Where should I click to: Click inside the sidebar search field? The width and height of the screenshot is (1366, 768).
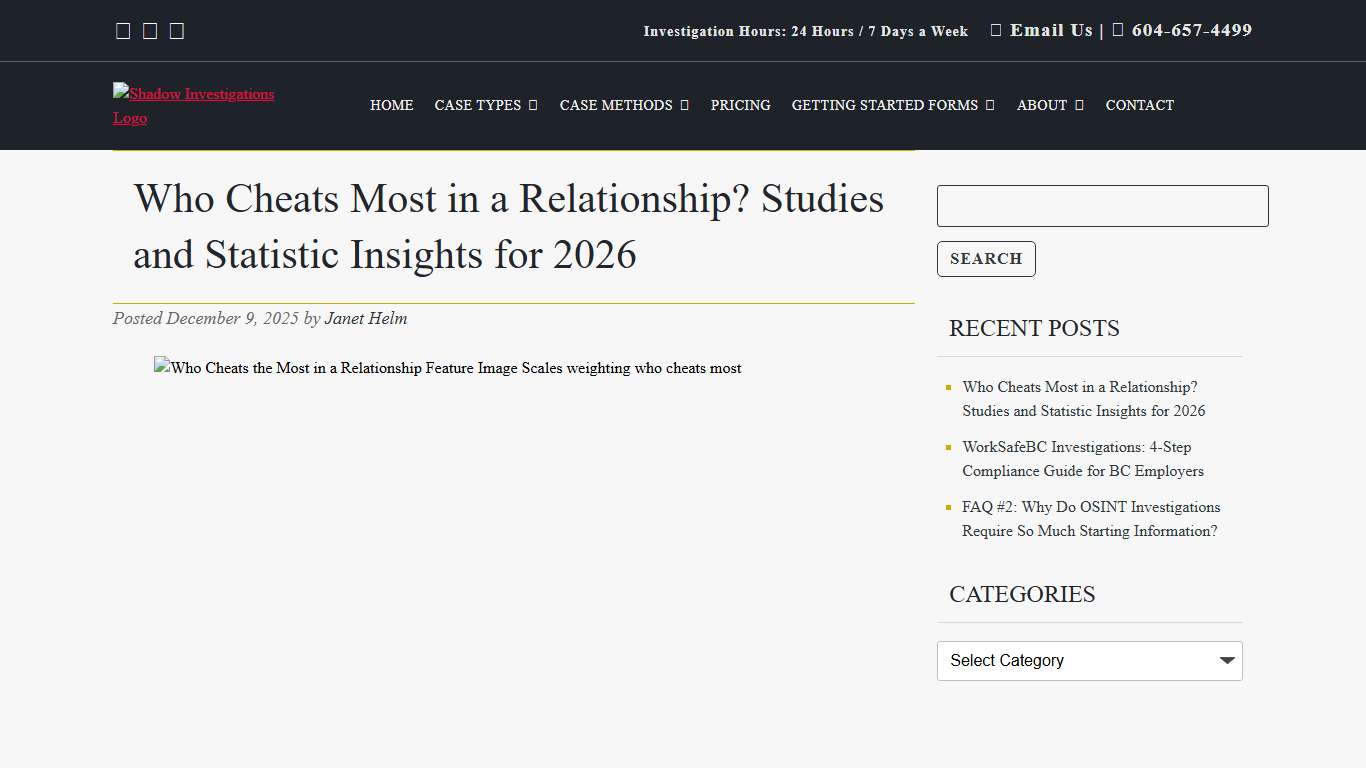(x=1101, y=206)
